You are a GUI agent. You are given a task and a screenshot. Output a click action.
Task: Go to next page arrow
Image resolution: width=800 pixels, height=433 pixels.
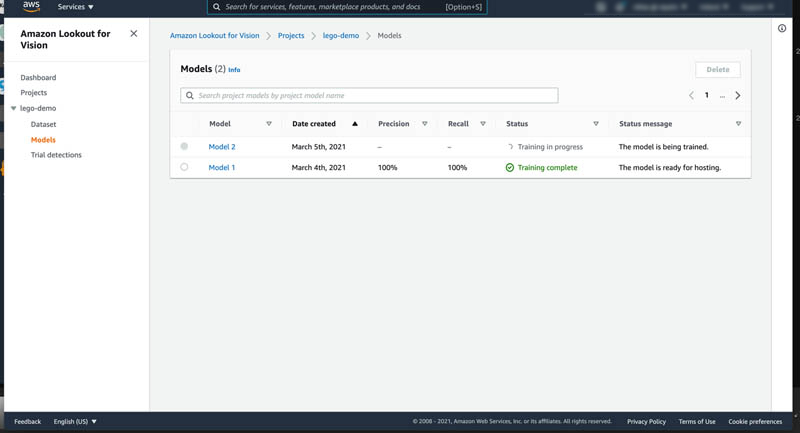click(x=738, y=95)
